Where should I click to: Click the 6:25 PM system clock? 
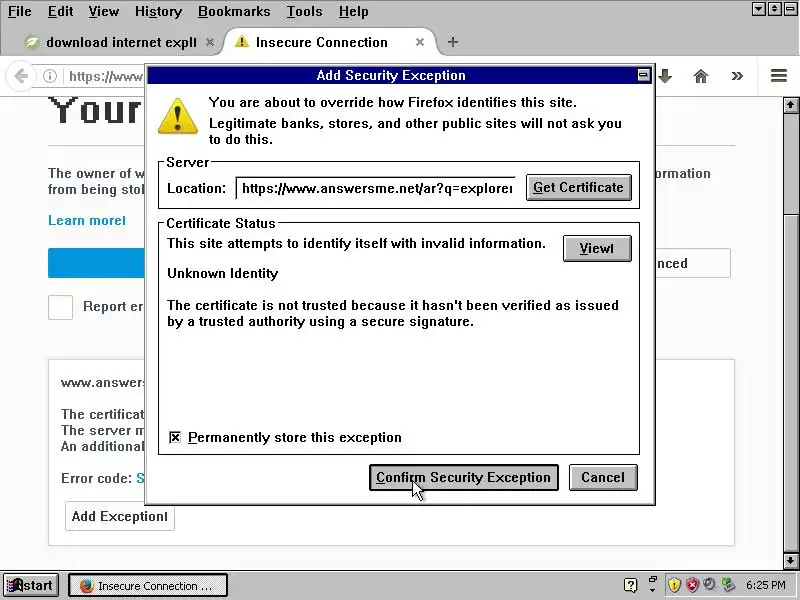point(766,585)
